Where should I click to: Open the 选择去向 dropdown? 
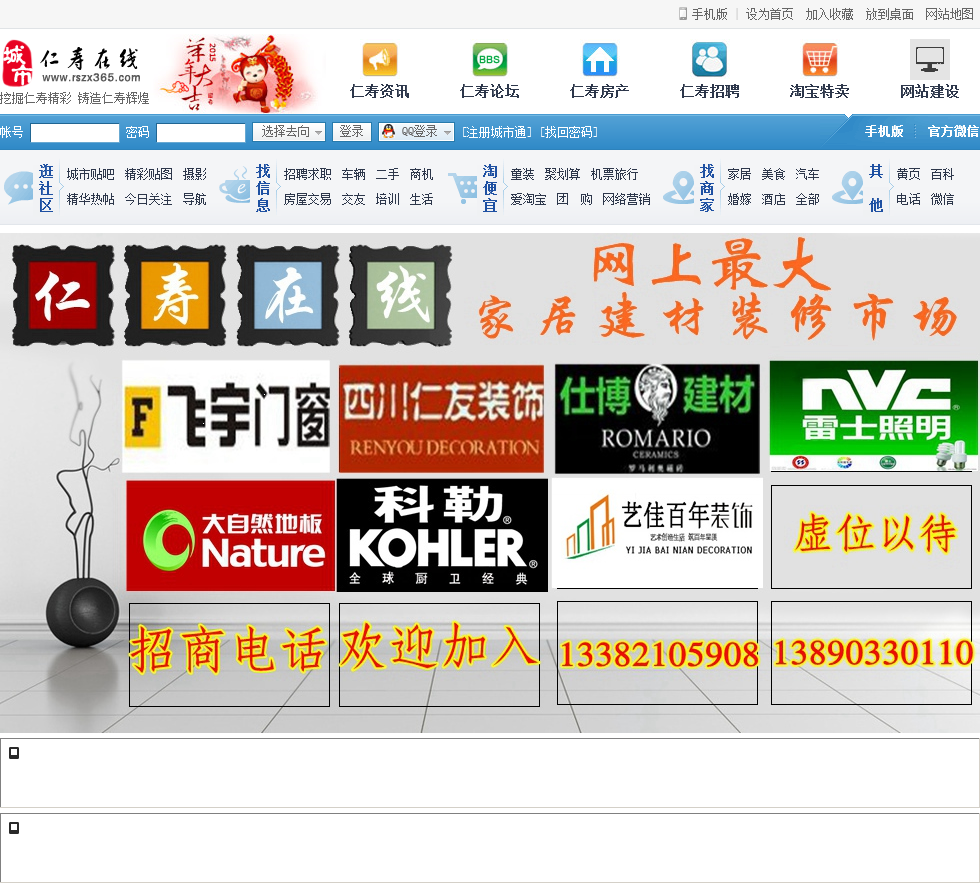[289, 131]
